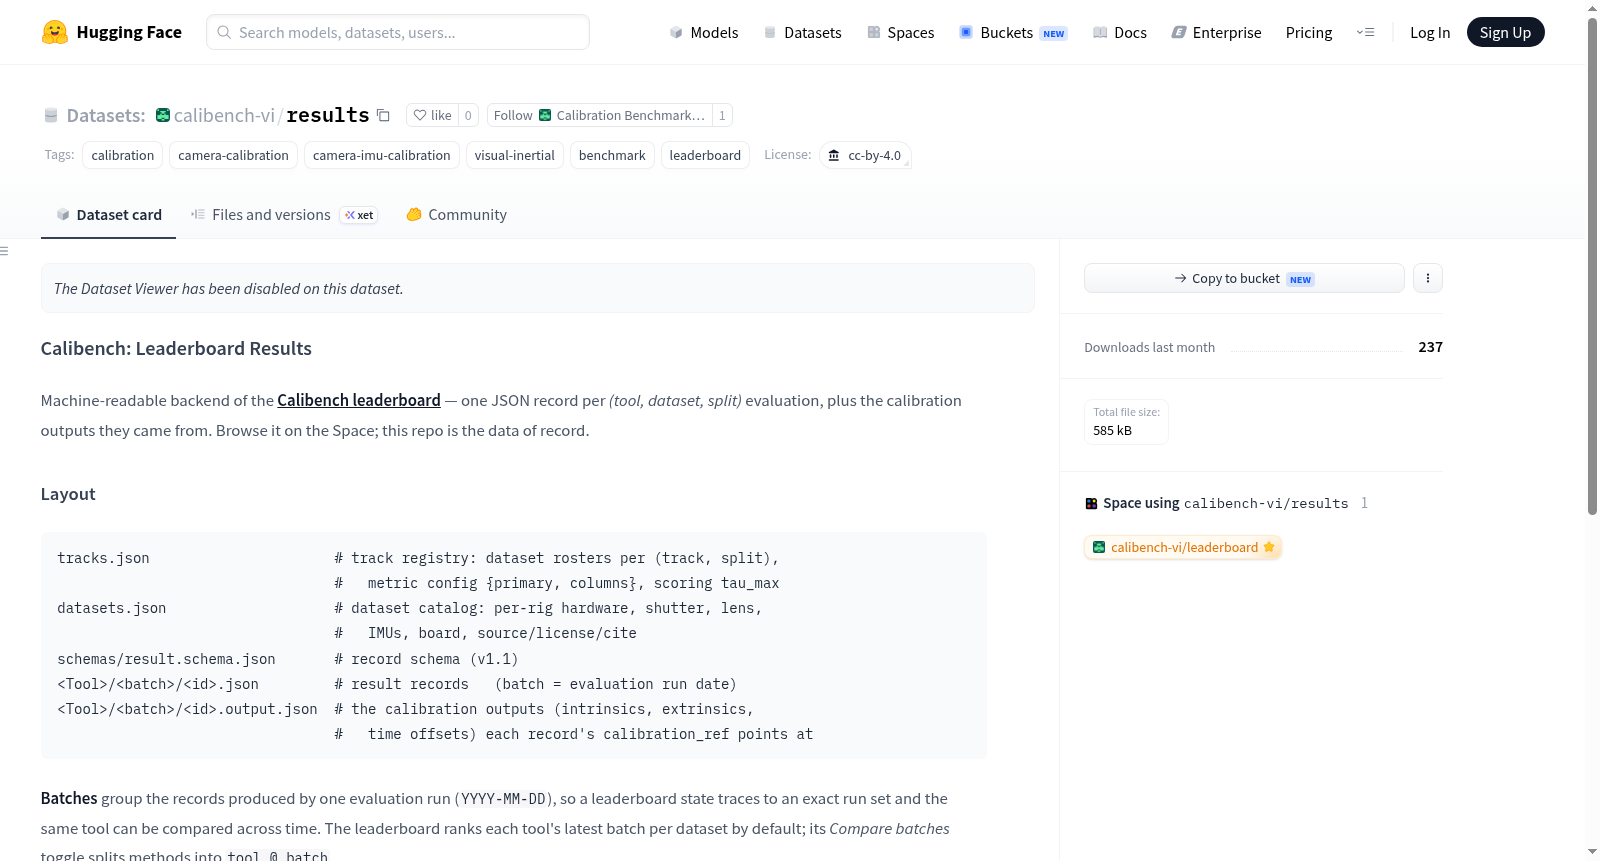Click the leaderboard tag

point(705,155)
